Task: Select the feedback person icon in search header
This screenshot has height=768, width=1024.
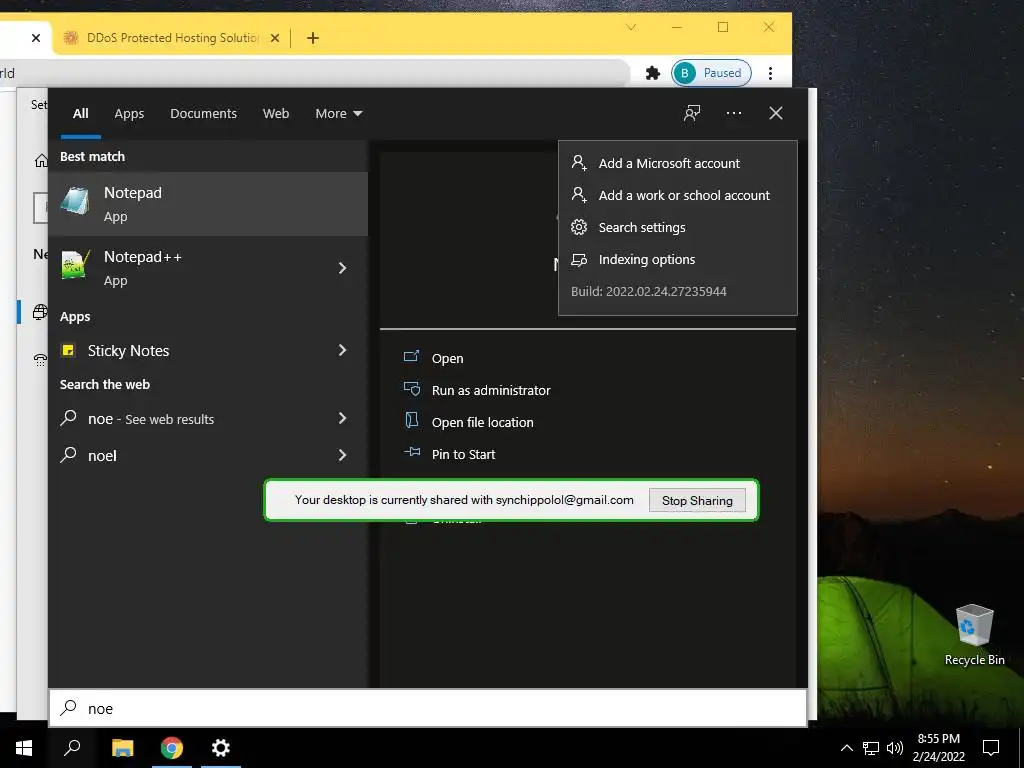Action: (692, 113)
